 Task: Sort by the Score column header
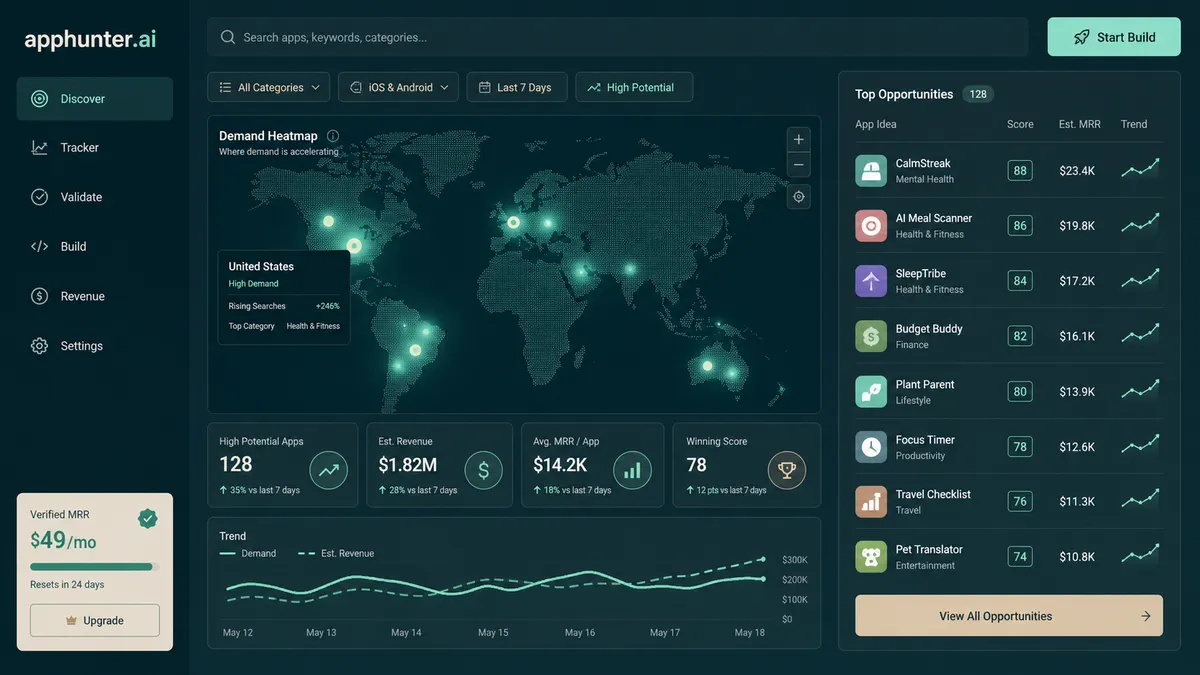point(1020,124)
